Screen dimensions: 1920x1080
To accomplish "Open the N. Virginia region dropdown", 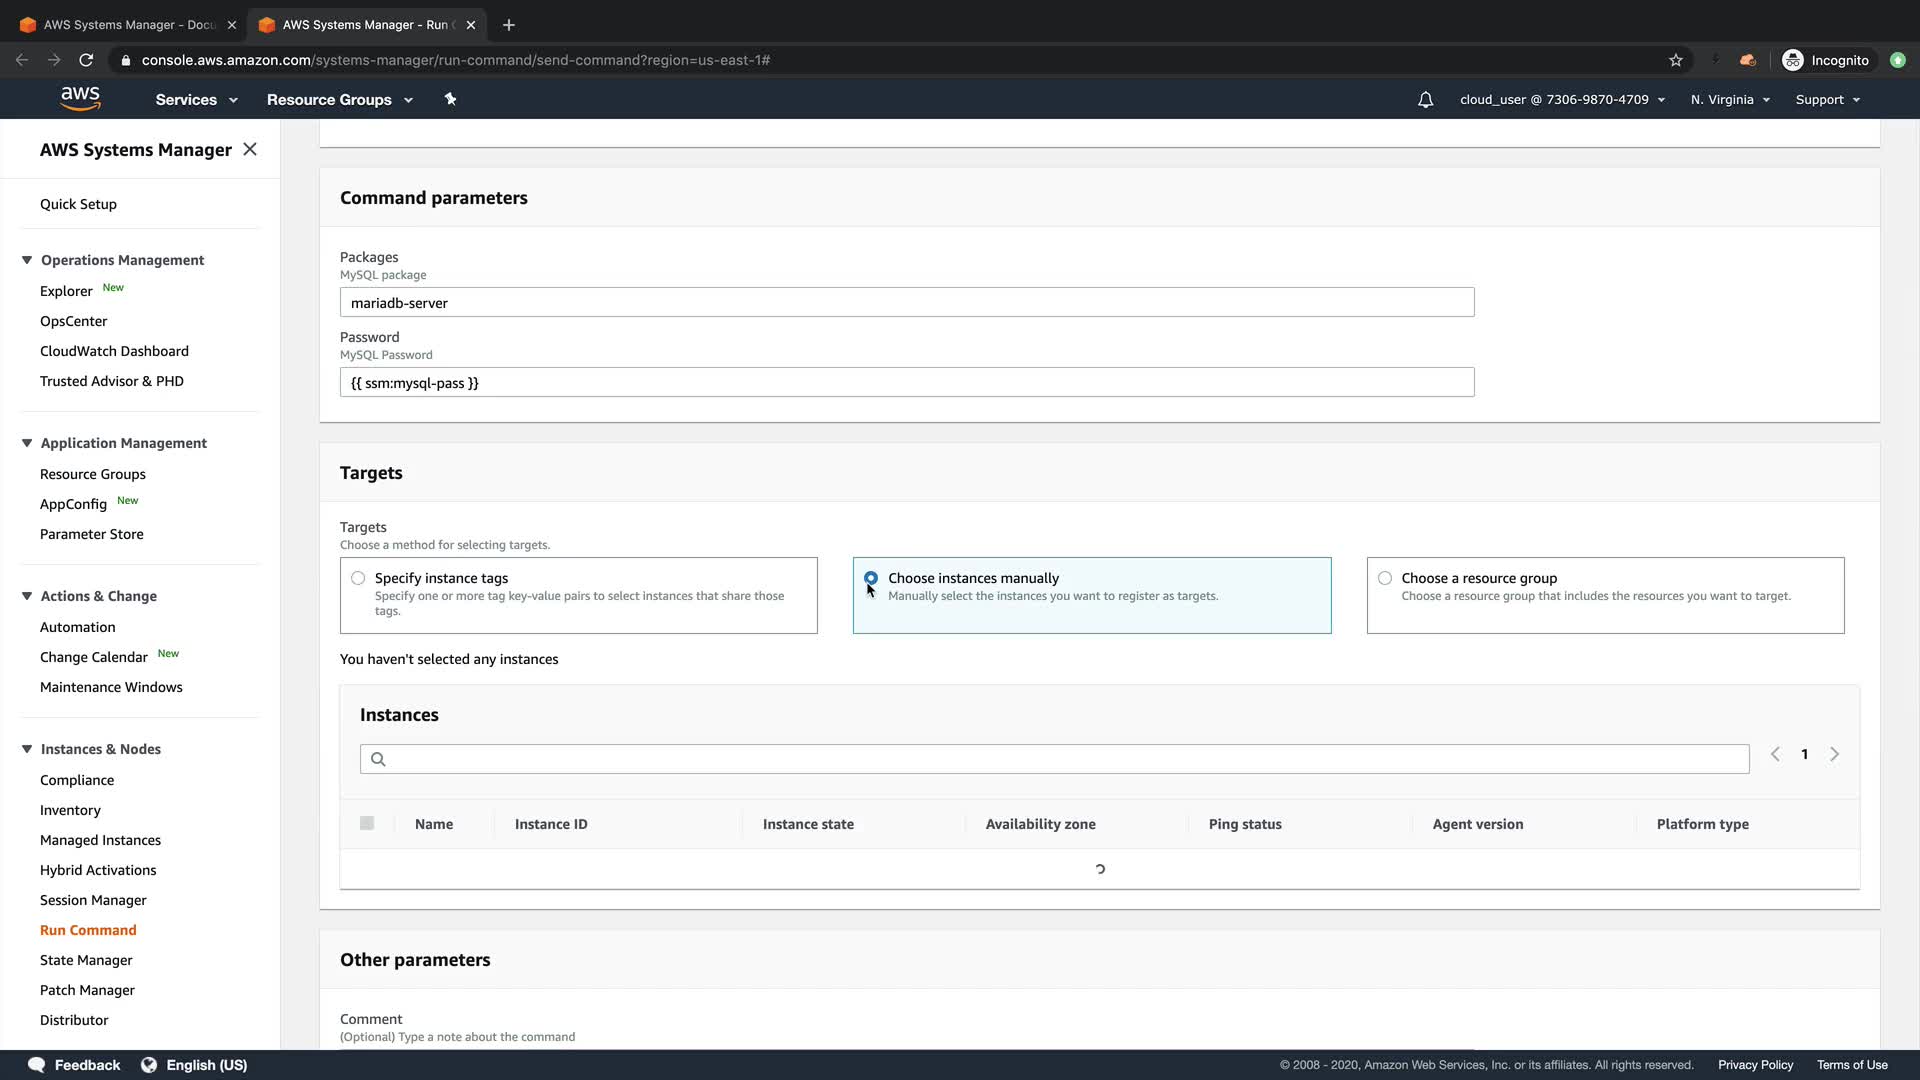I will click(1730, 100).
